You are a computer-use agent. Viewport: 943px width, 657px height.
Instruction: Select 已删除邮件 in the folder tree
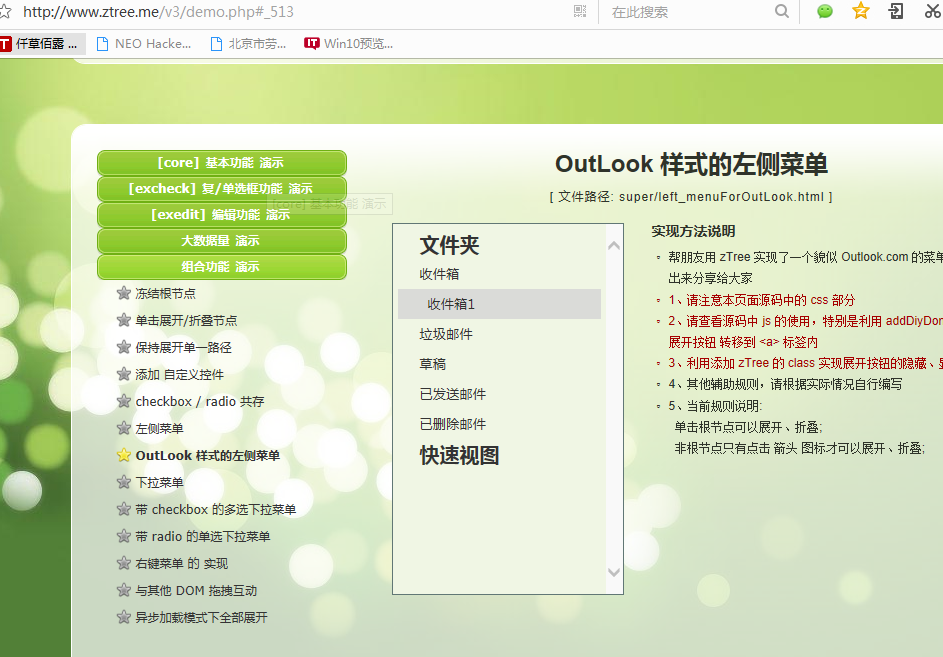click(452, 424)
